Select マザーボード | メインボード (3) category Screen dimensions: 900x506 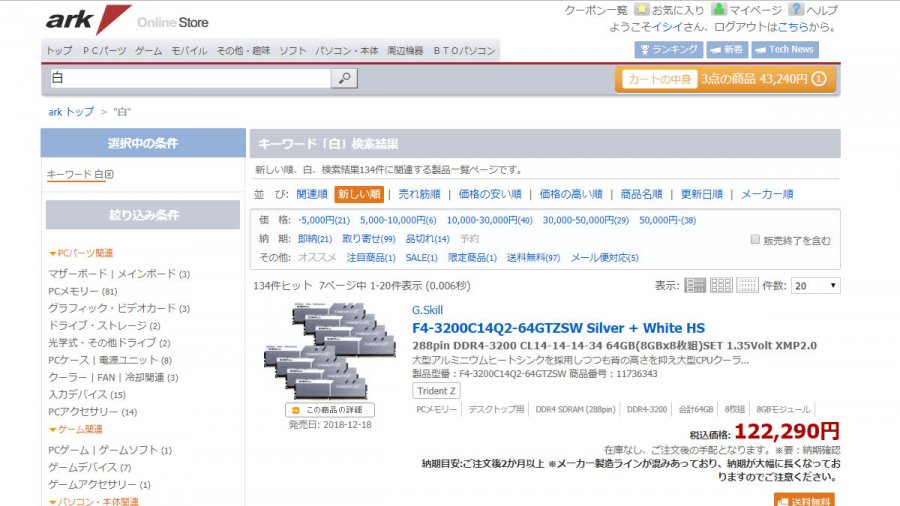point(119,274)
